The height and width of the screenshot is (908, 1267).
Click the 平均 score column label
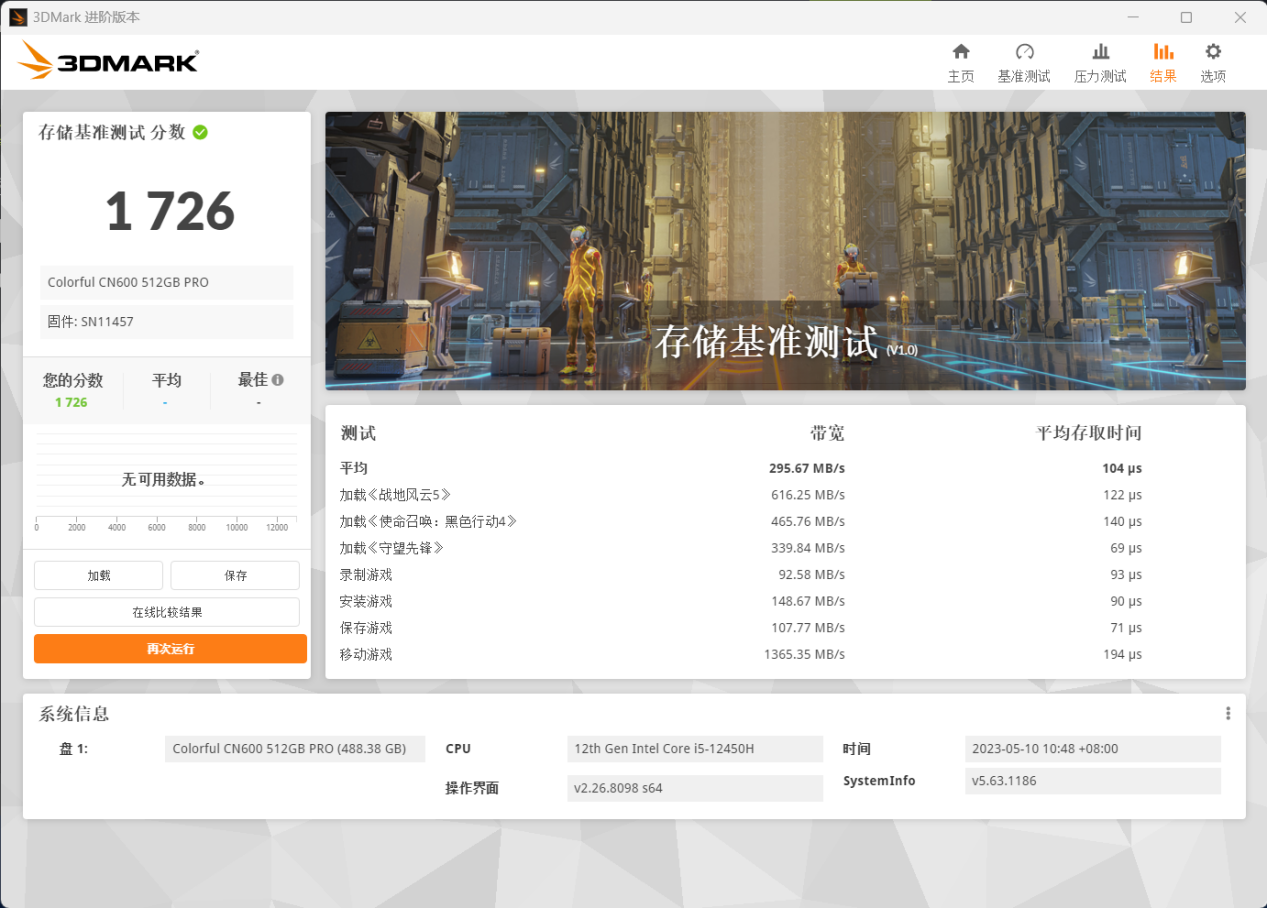click(x=166, y=380)
